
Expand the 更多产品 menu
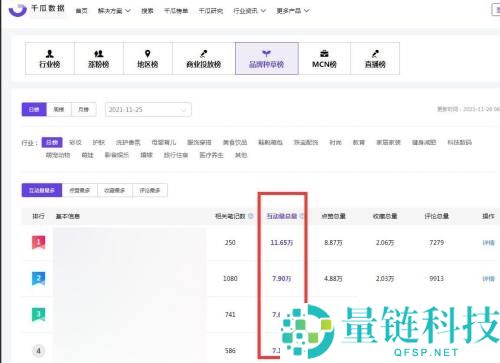click(293, 11)
